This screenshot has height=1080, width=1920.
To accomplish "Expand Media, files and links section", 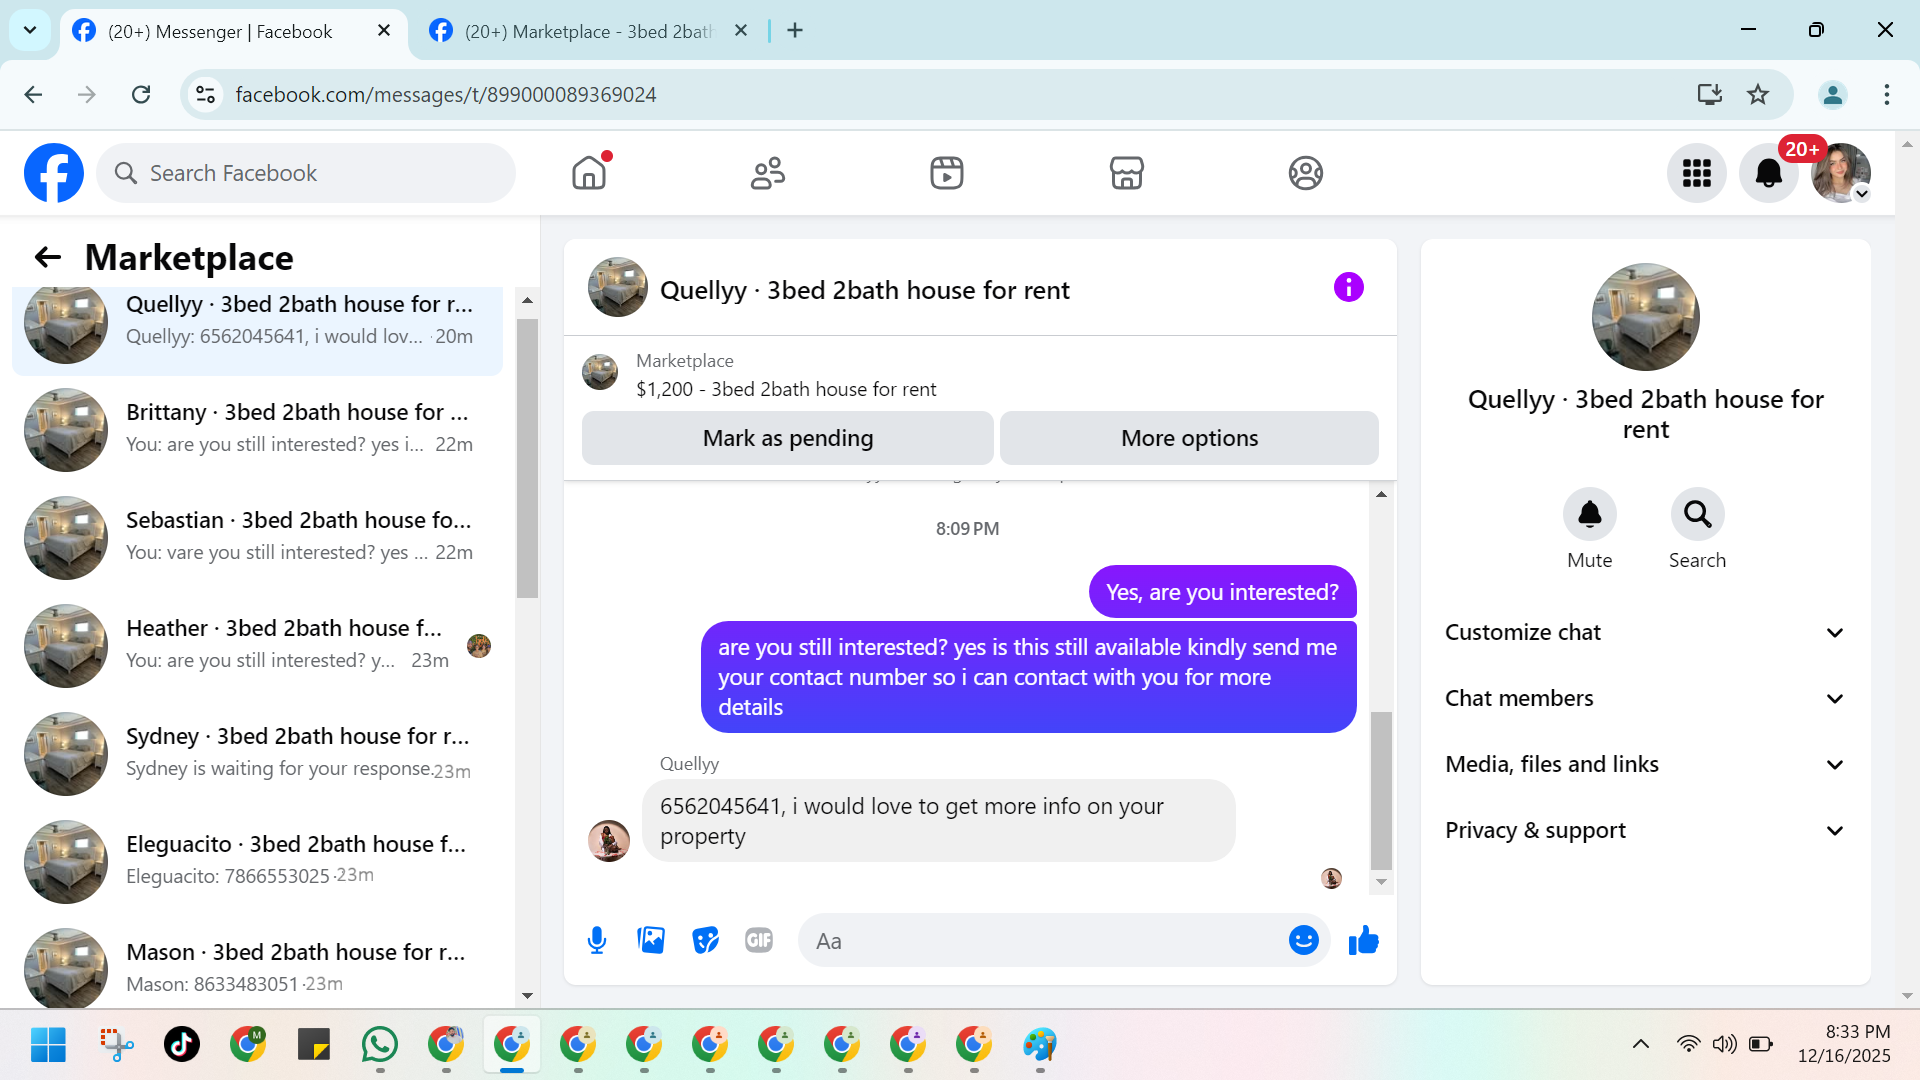I will pyautogui.click(x=1645, y=765).
